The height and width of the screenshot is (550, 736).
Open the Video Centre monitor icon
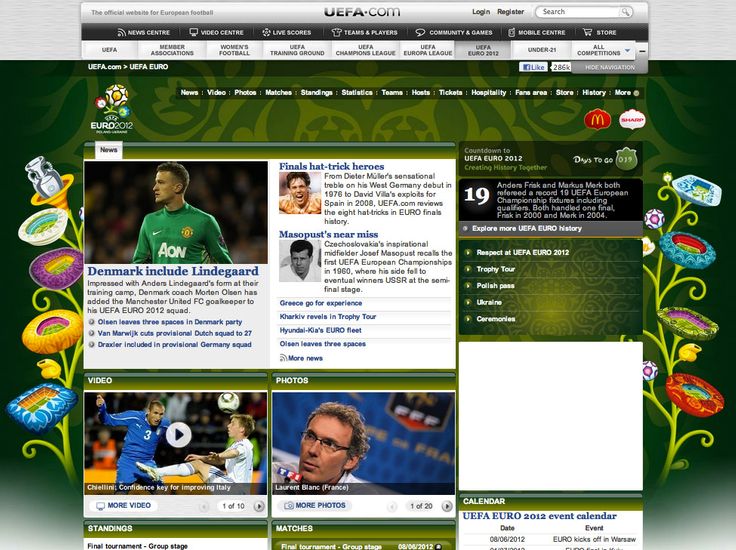[x=193, y=32]
